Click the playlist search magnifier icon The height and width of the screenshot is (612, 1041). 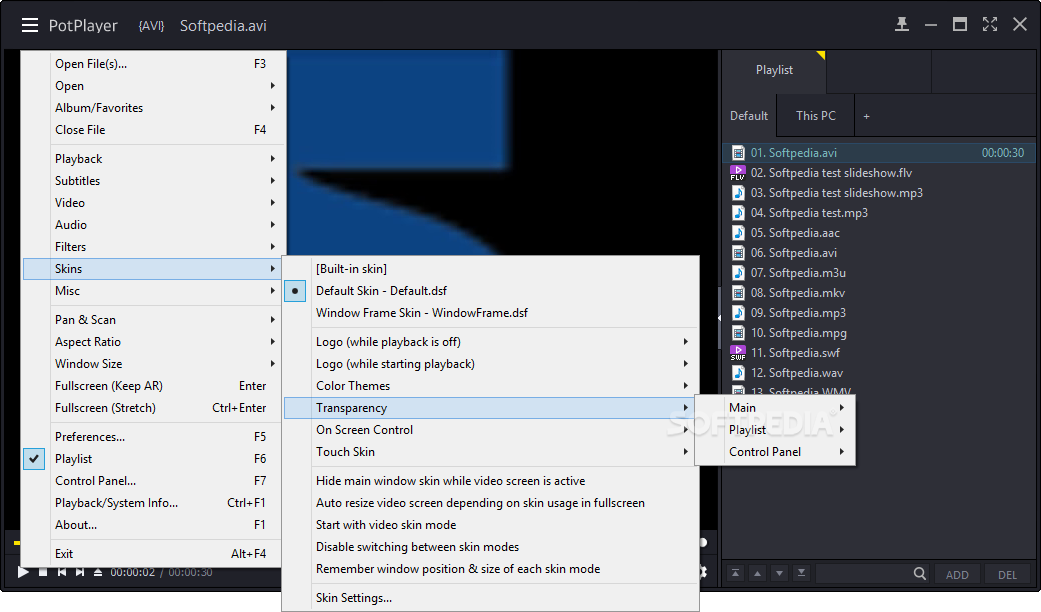[920, 574]
